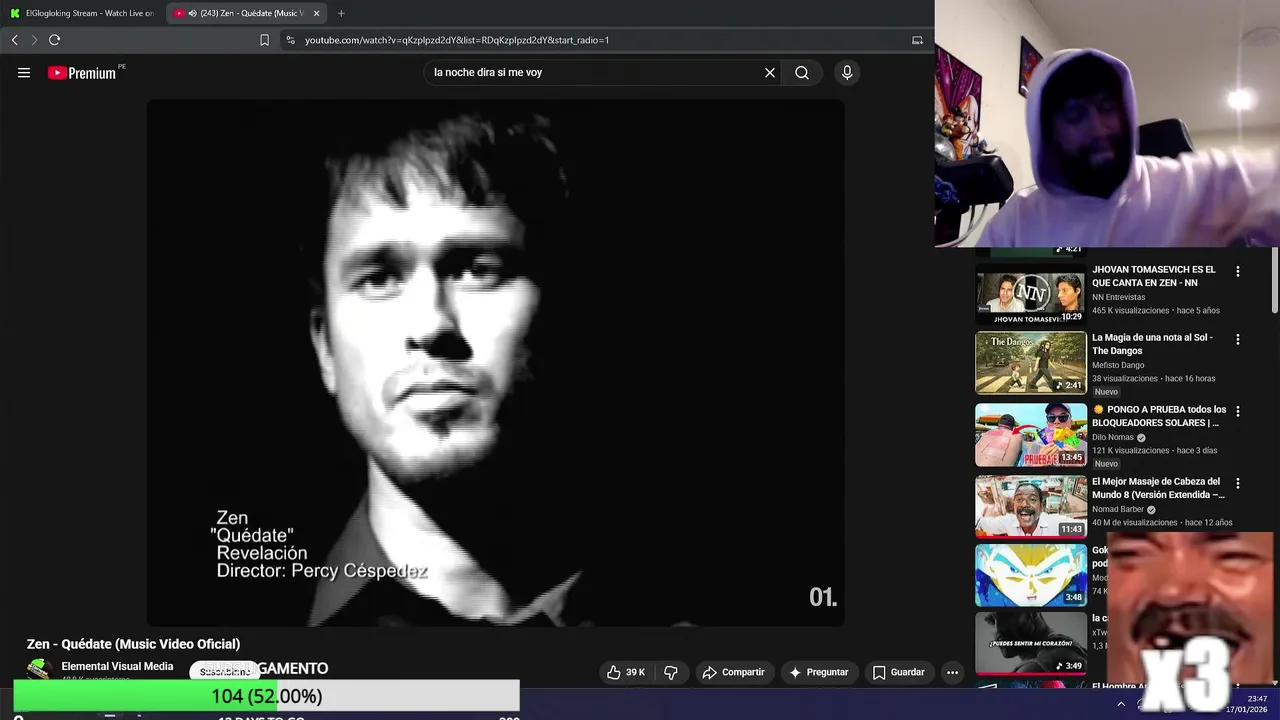Open options menu for BLOQUEADORES SOLARES video
The image size is (1280, 720).
coord(1238,411)
